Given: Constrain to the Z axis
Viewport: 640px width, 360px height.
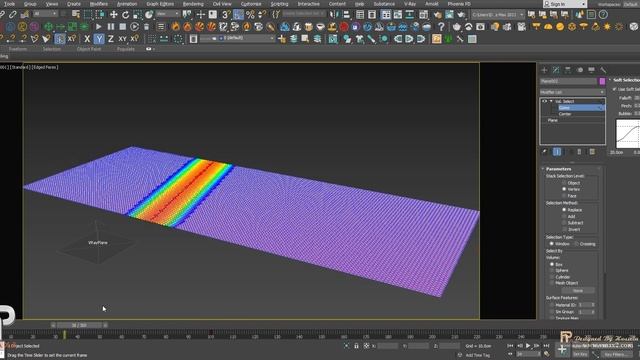Looking at the screenshot, I should [110, 39].
